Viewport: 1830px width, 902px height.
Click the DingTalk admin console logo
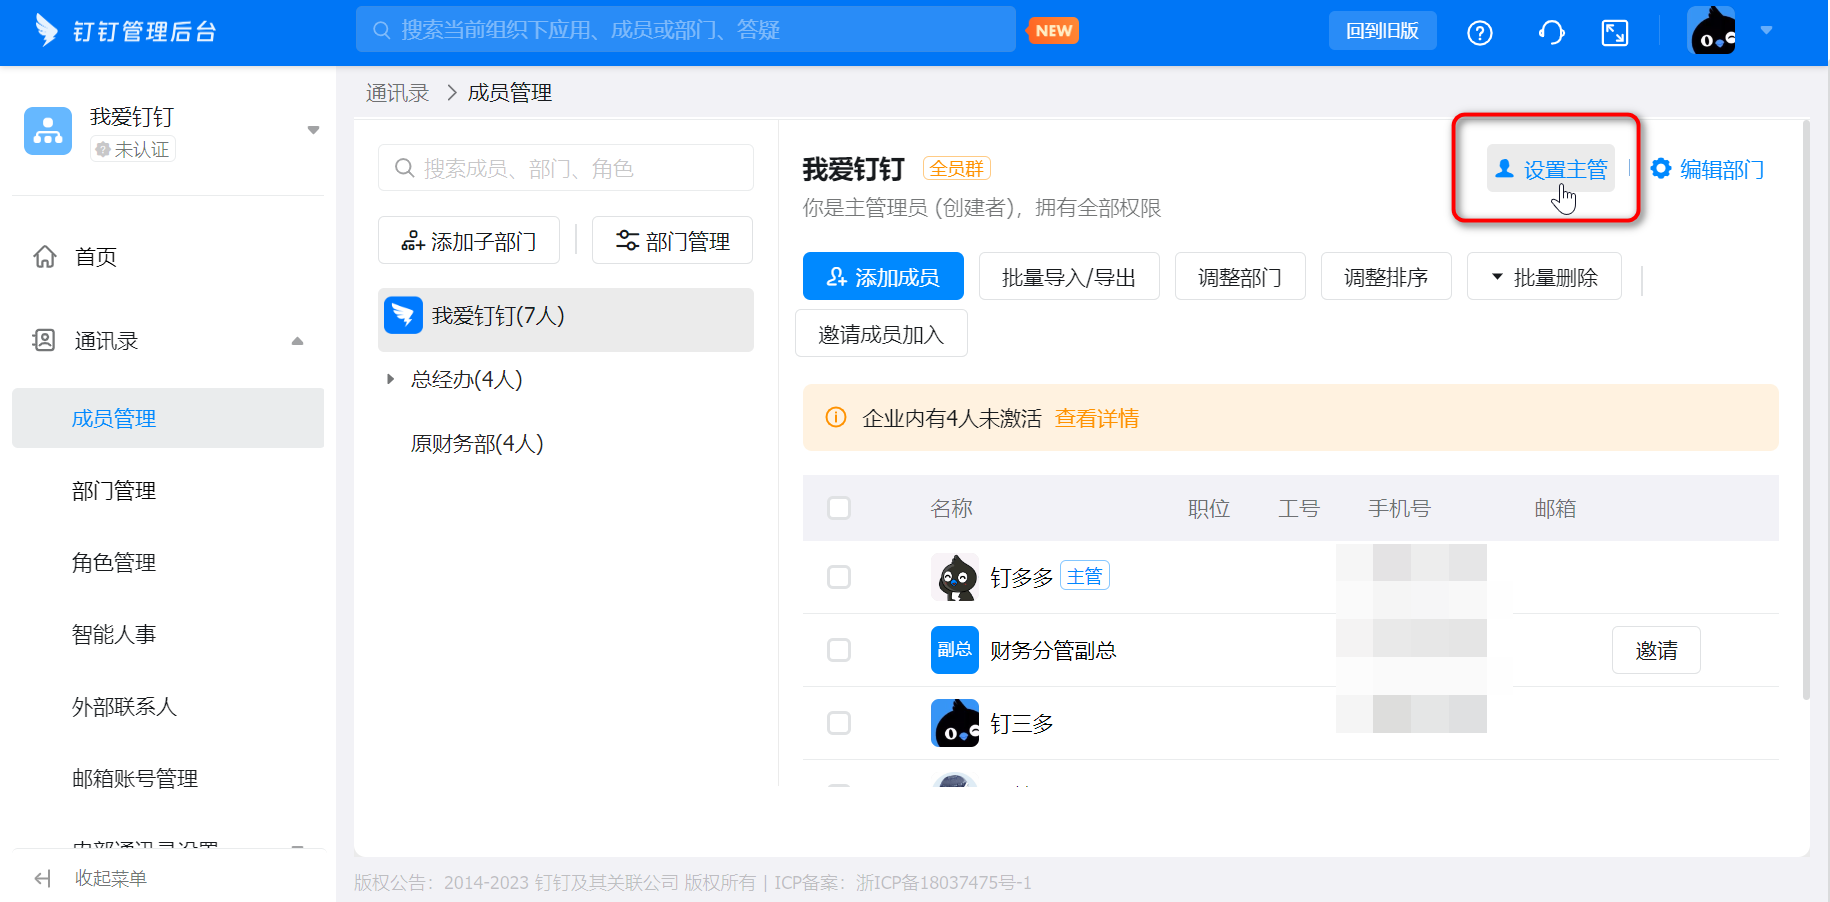(125, 31)
